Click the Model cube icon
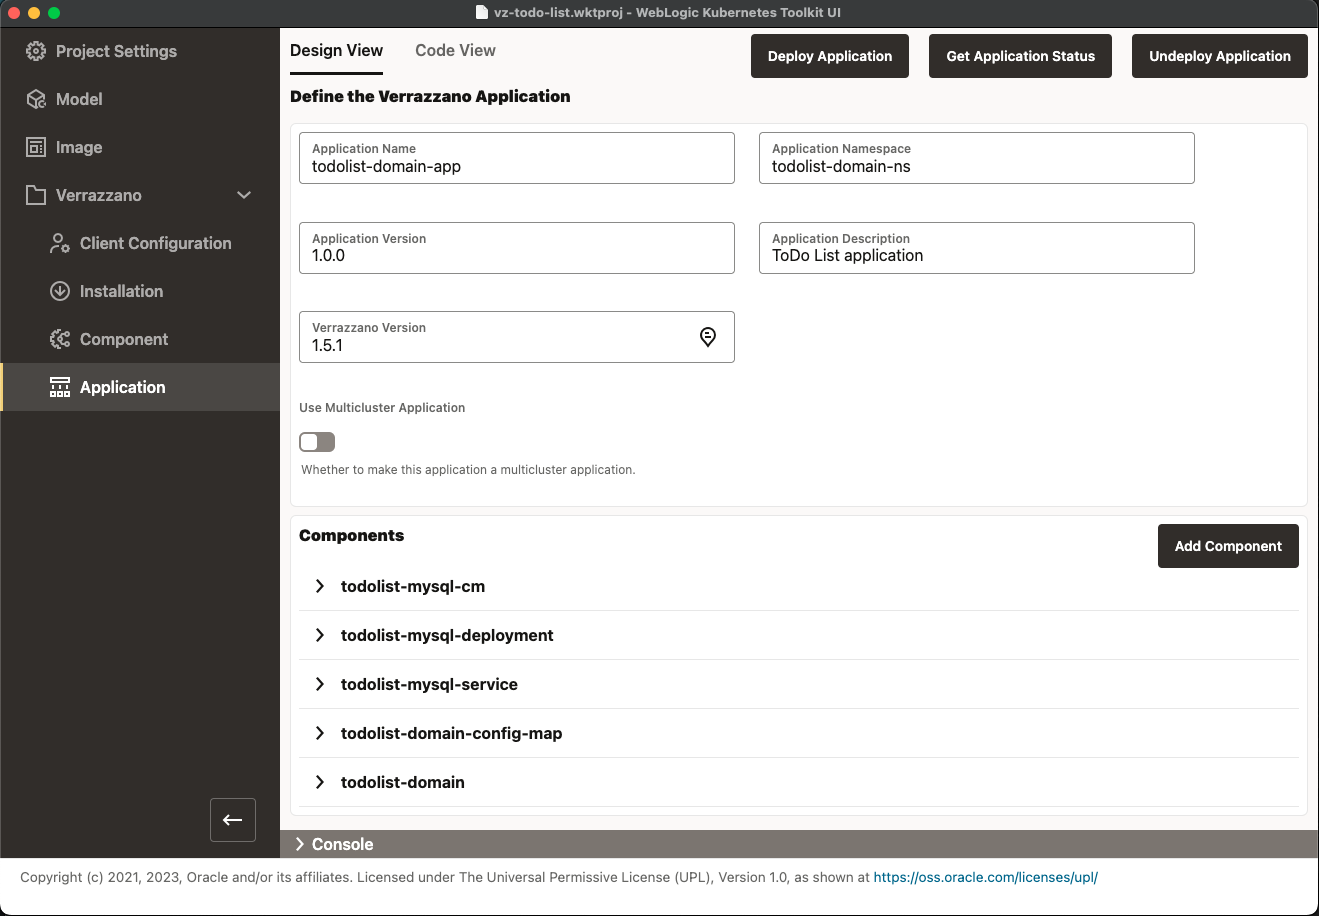Viewport: 1319px width, 916px height. [x=36, y=99]
